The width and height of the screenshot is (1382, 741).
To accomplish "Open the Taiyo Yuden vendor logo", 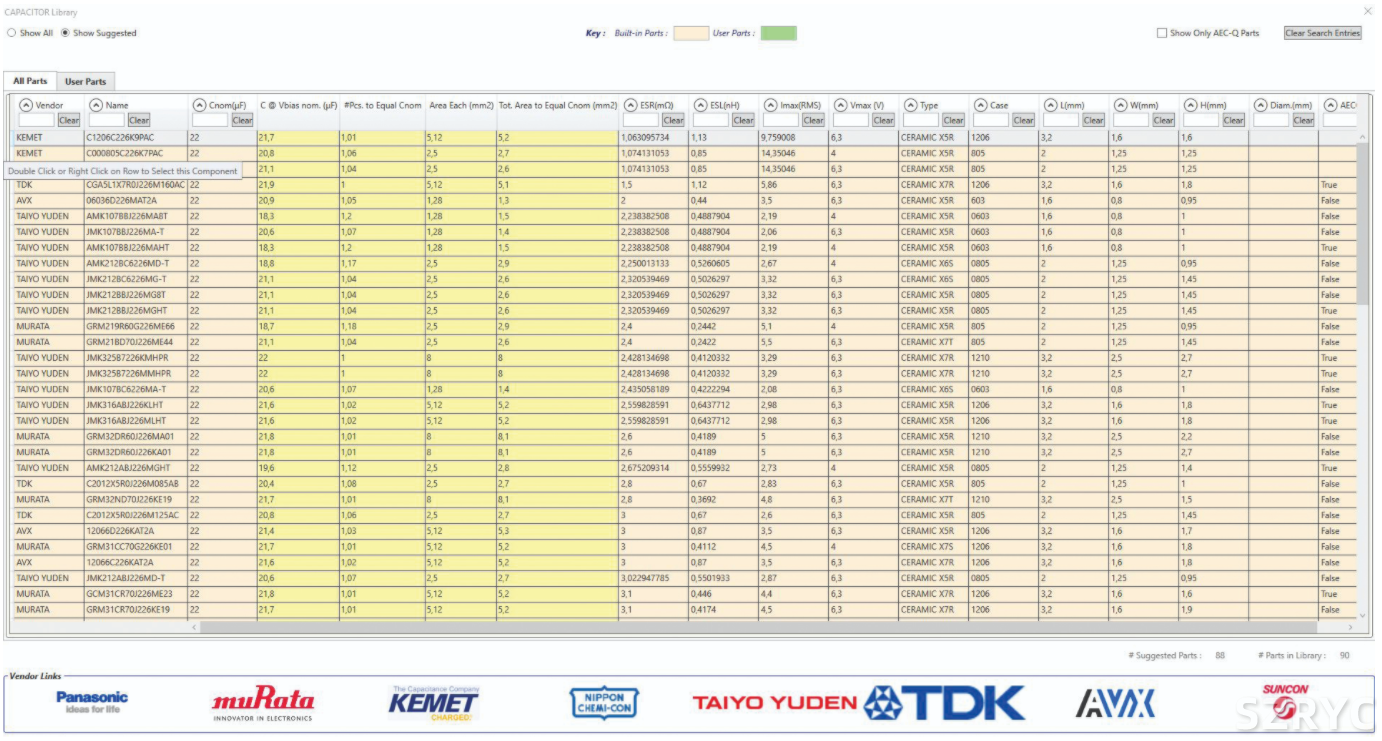I will [775, 703].
